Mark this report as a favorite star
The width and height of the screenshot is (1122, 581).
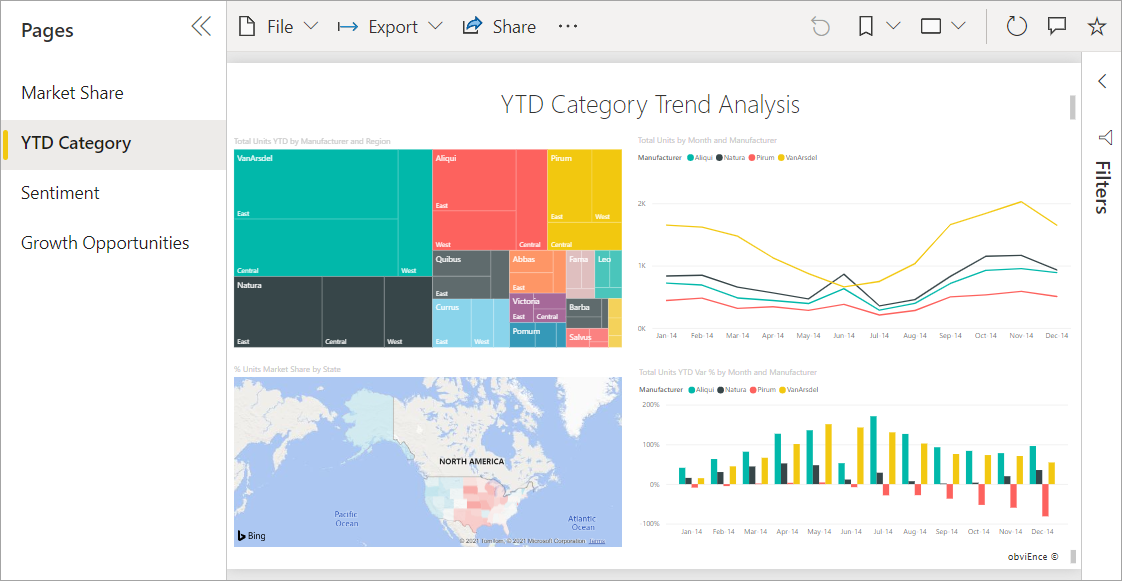coord(1097,26)
